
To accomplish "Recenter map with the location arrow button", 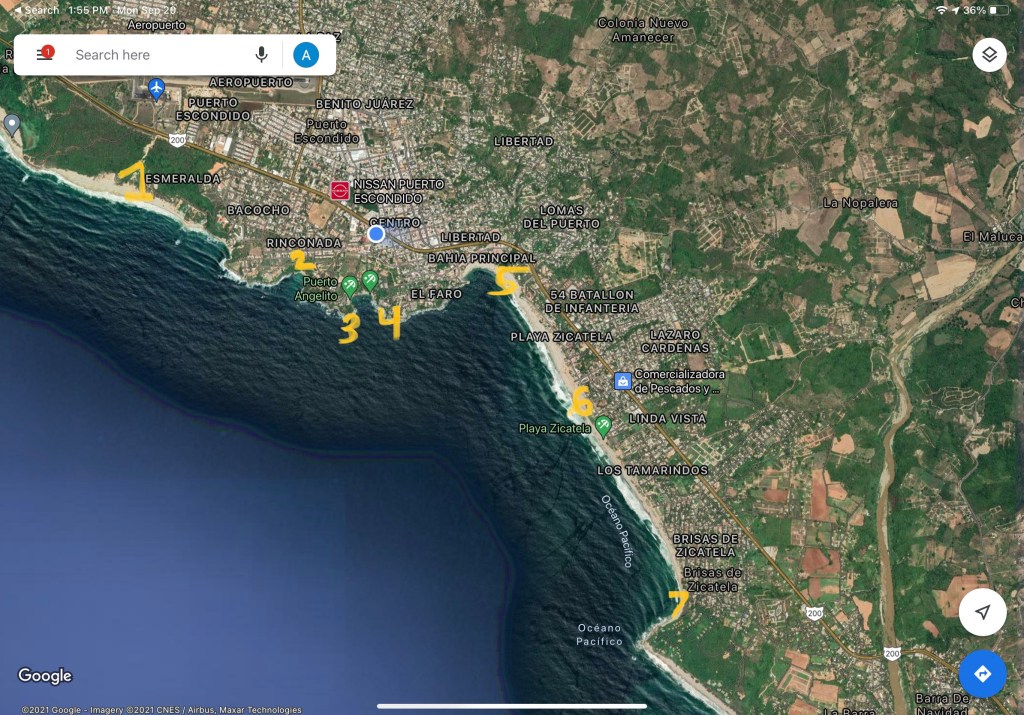I will click(x=982, y=612).
